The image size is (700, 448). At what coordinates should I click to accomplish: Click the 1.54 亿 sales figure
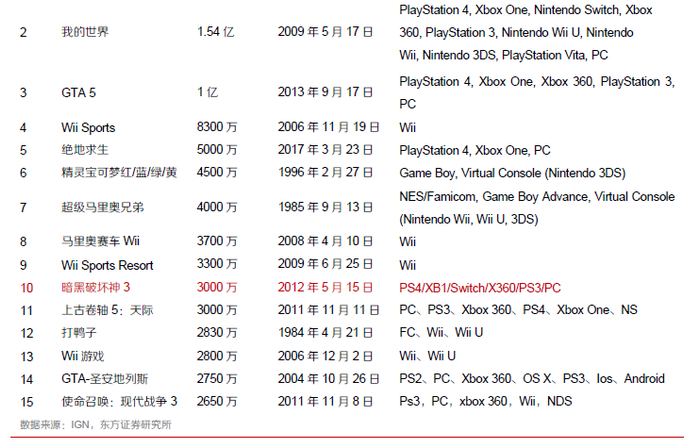[216, 32]
